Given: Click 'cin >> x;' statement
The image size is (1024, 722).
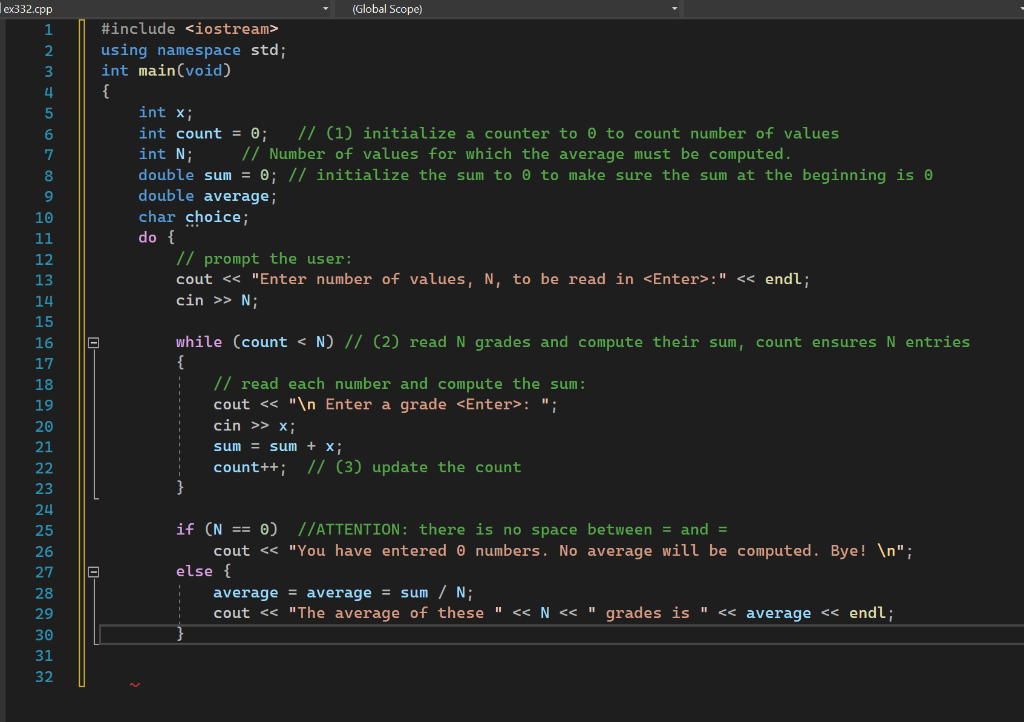Looking at the screenshot, I should pyautogui.click(x=255, y=426).
